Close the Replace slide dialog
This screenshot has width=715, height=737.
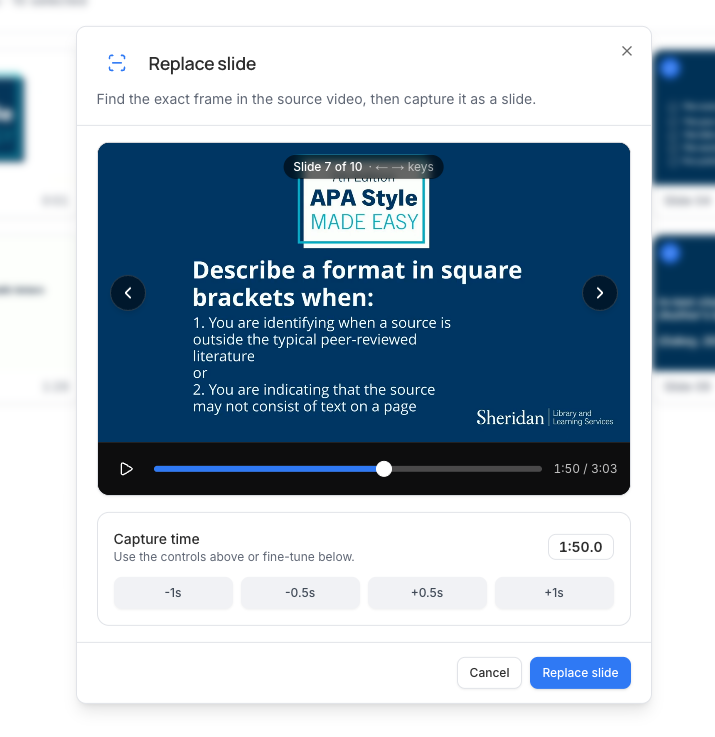(x=627, y=51)
